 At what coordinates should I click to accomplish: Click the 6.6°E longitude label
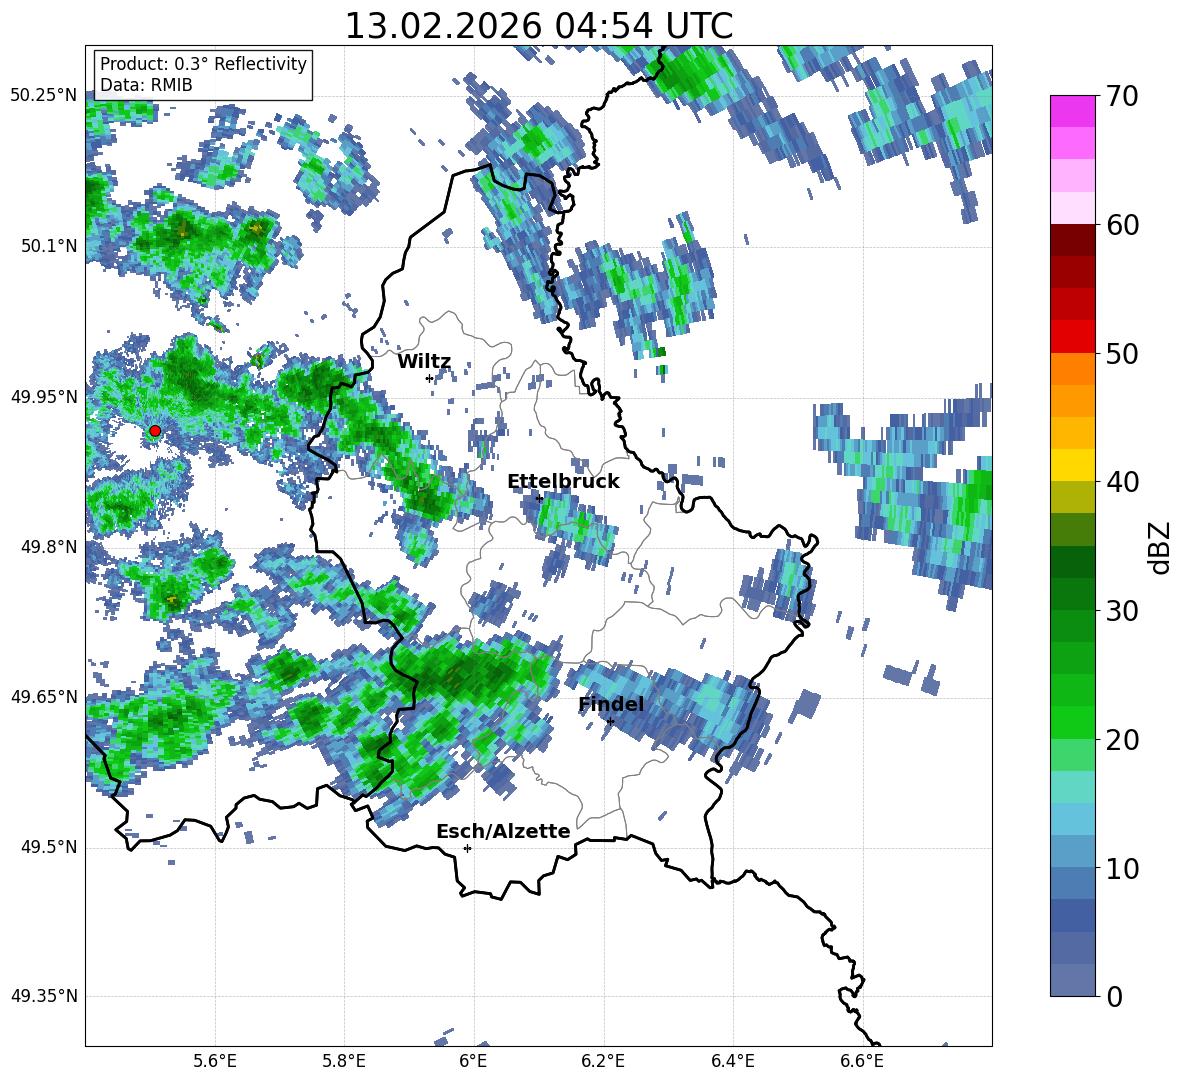[x=862, y=1061]
